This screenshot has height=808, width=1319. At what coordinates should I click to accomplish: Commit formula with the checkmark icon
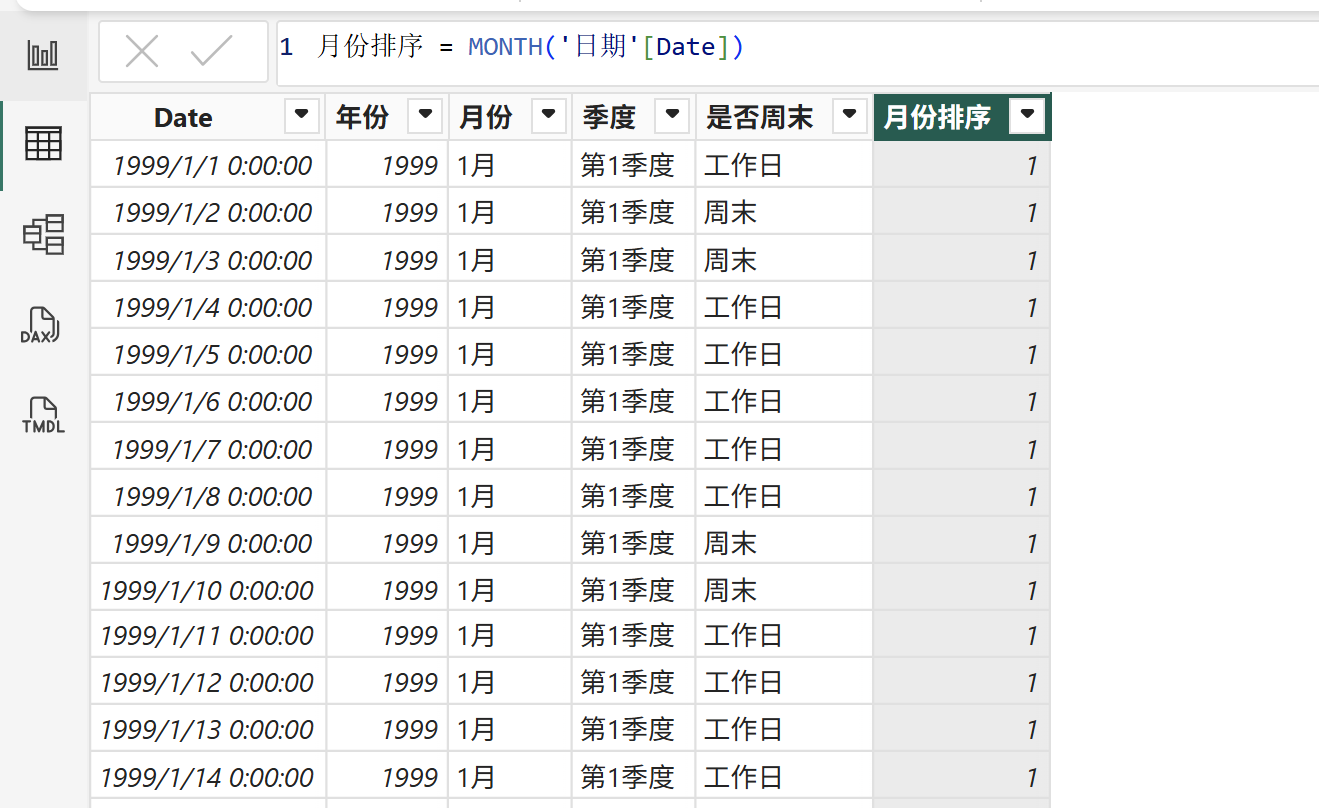211,51
